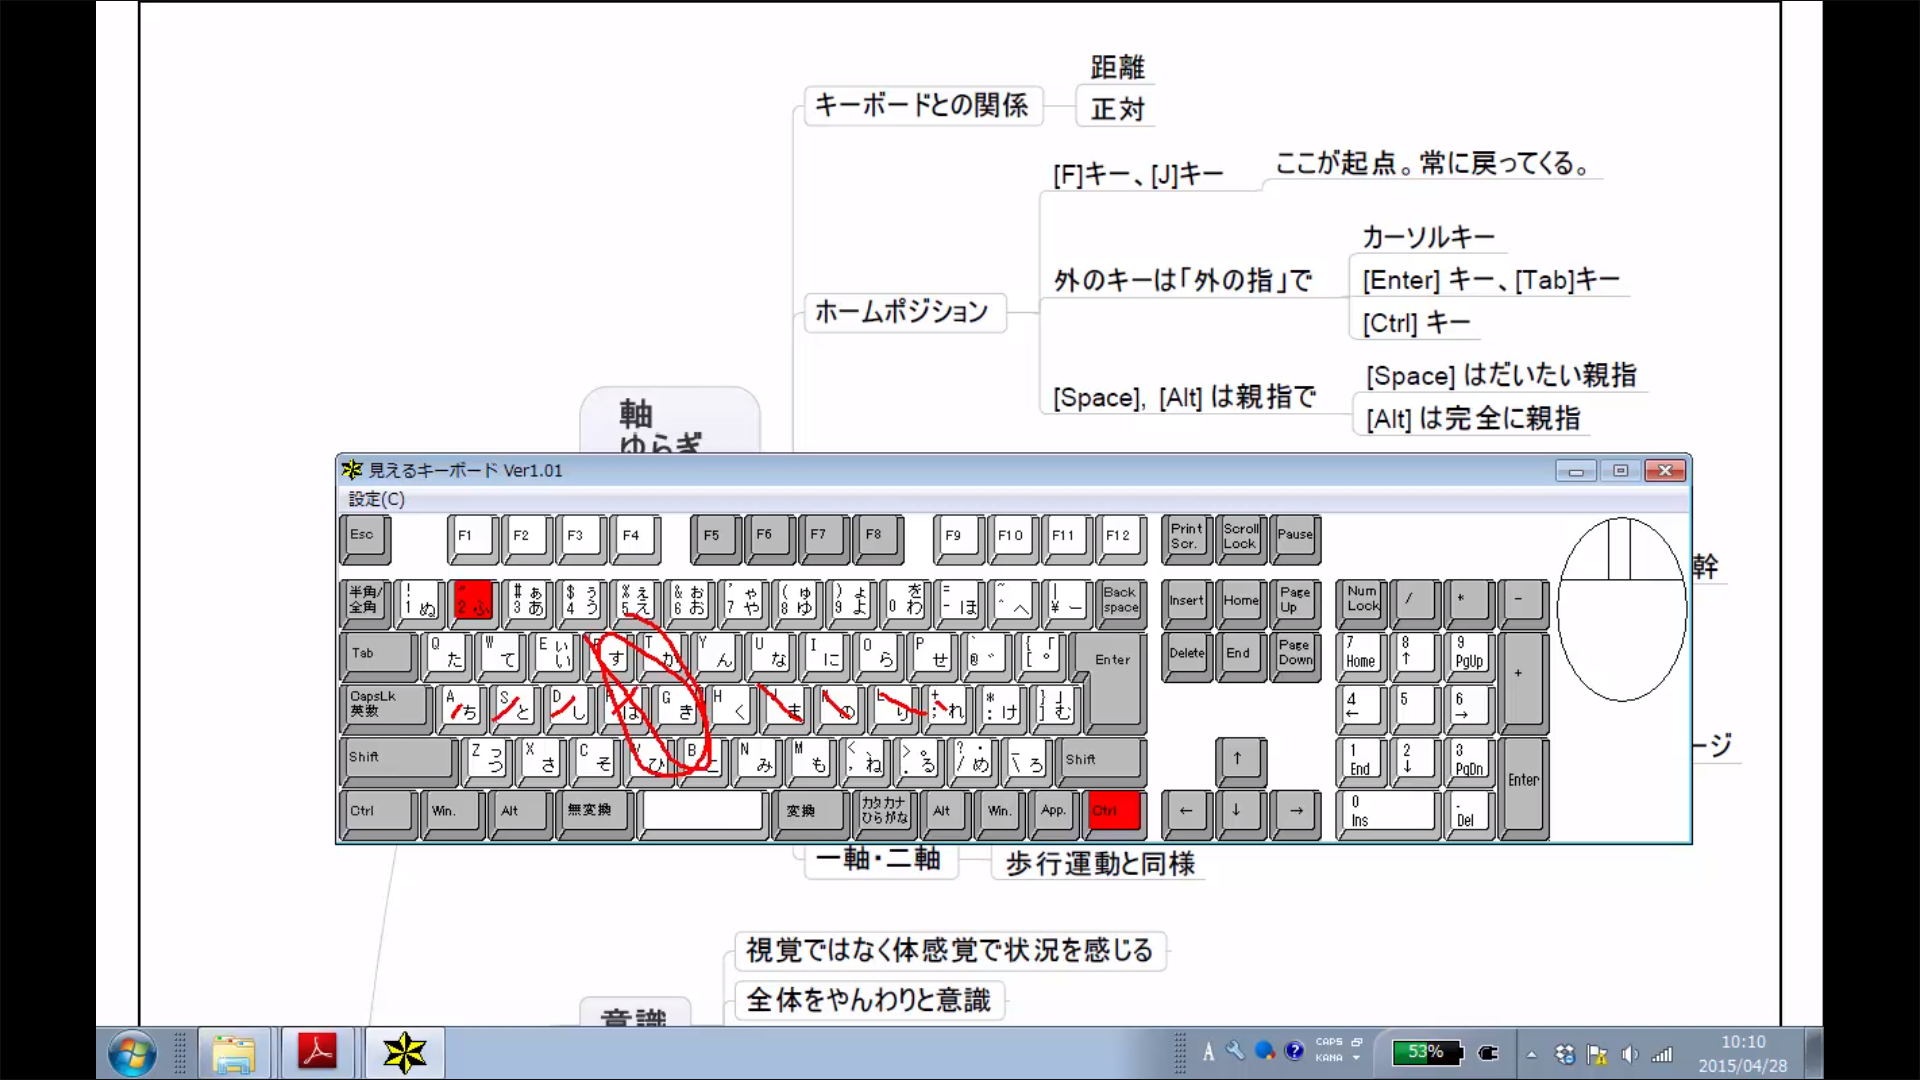Open the 設定(C) menu
Screen dimensions: 1920x1080
click(x=376, y=499)
